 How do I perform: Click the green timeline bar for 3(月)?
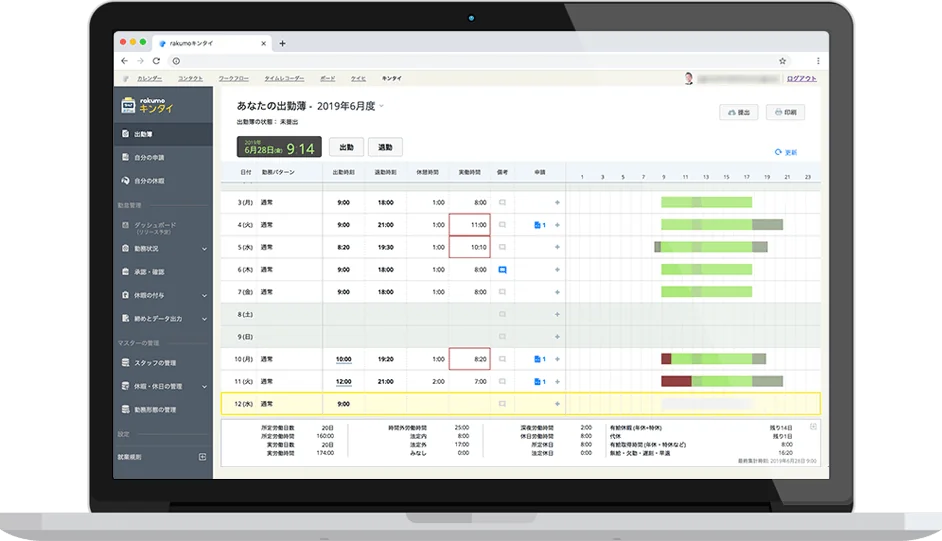[706, 202]
